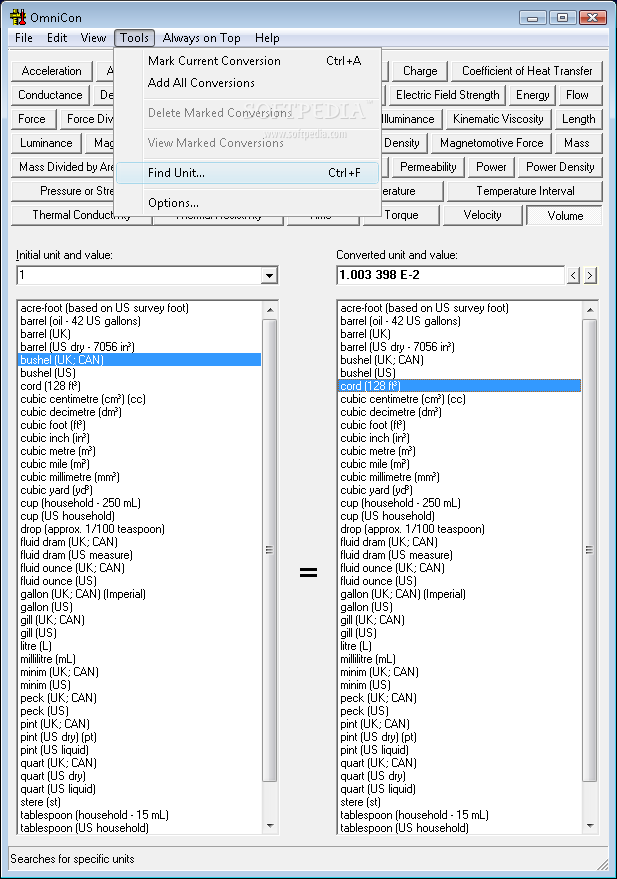Click scroll-up arrow of converted unit list
This screenshot has width=617, height=879.
[590, 309]
